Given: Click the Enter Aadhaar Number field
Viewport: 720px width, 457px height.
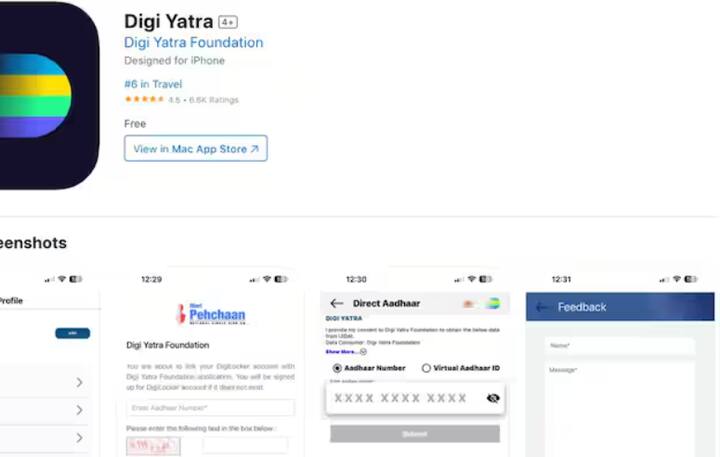Looking at the screenshot, I should pyautogui.click(x=210, y=408).
